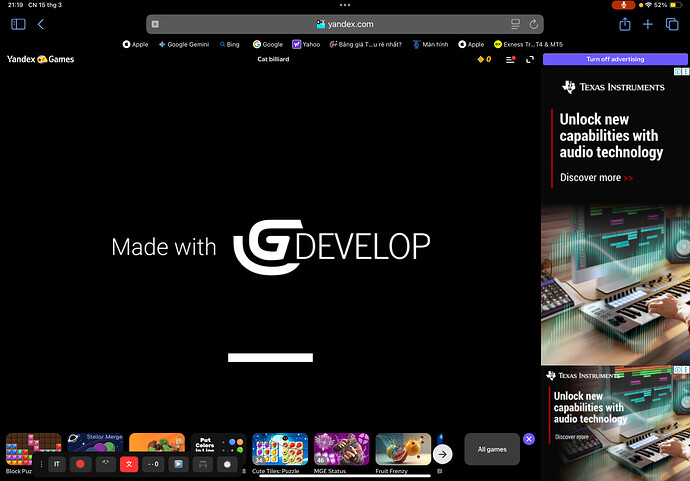
Task: Open the All games list
Action: point(492,450)
